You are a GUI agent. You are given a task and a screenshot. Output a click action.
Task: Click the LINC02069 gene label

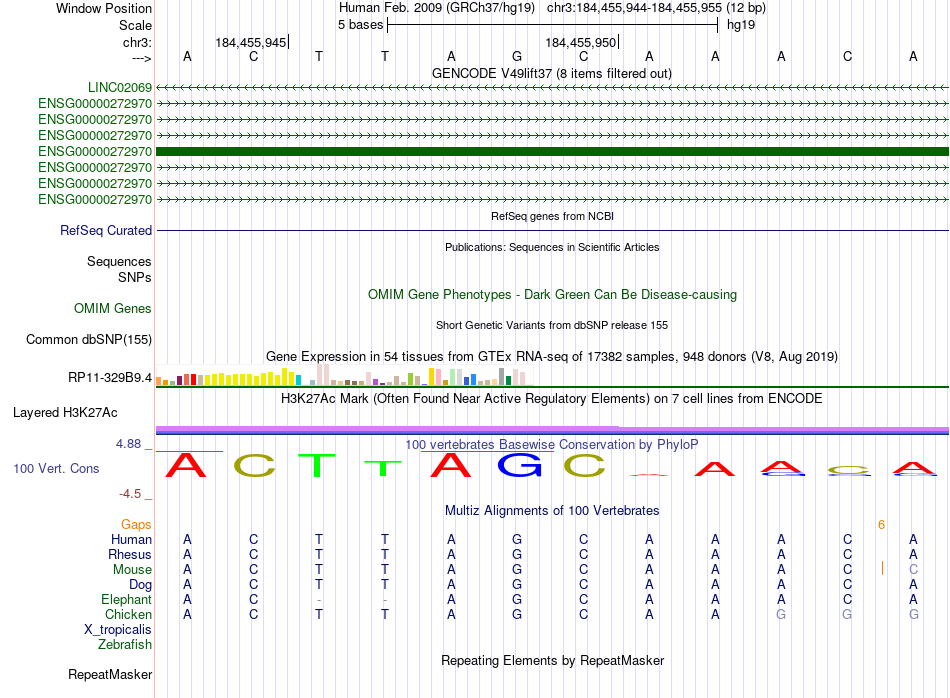coord(119,87)
